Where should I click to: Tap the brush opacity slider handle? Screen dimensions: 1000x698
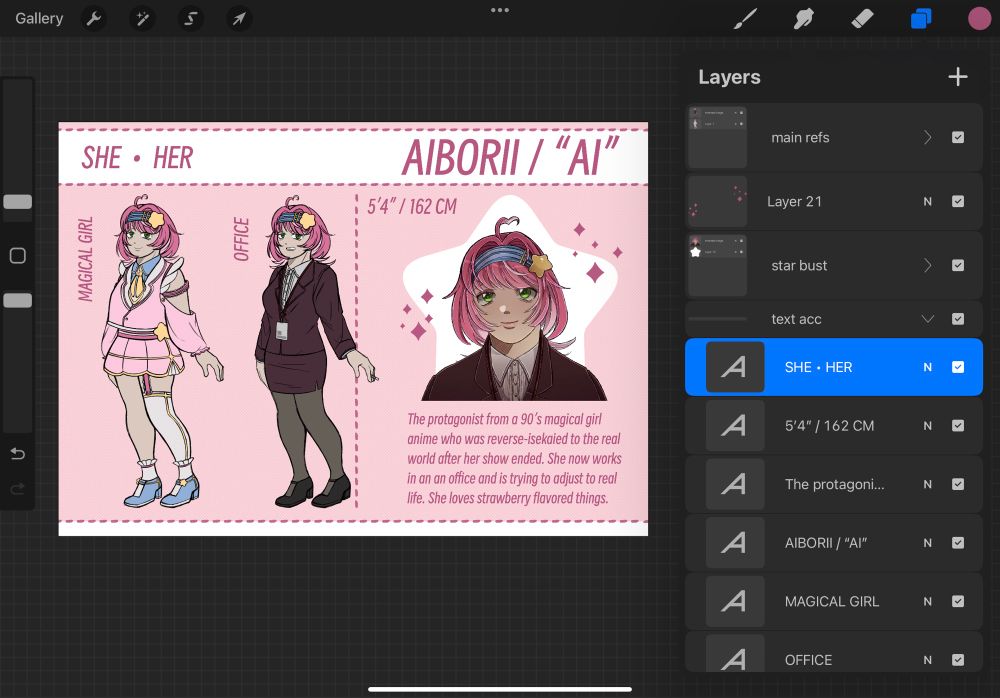click(18, 301)
